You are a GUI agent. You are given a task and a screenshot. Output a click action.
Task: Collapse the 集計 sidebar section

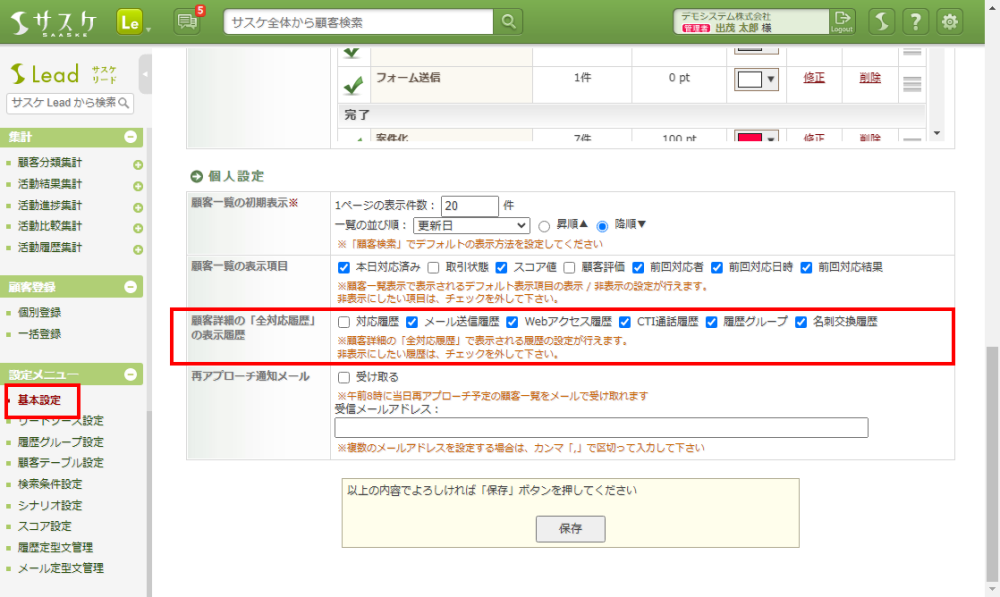130,137
